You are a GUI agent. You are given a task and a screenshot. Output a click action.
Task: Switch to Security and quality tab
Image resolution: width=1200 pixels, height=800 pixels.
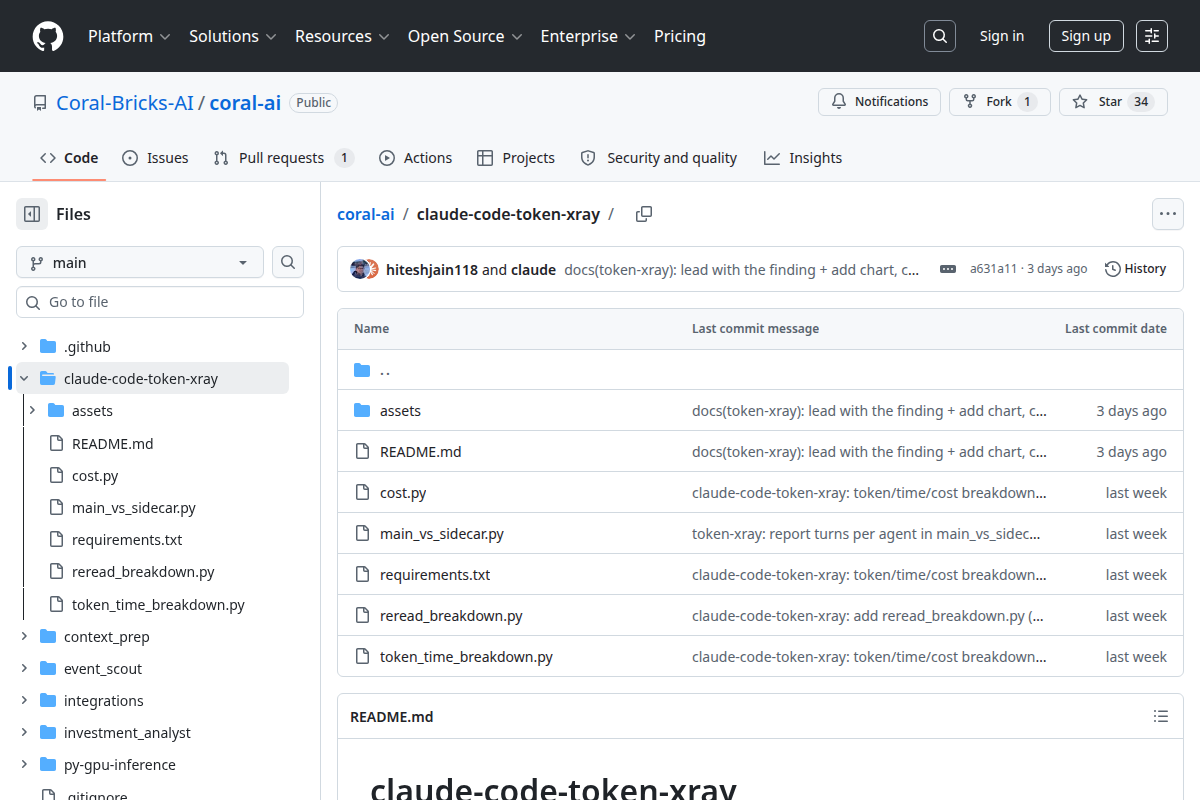[658, 158]
